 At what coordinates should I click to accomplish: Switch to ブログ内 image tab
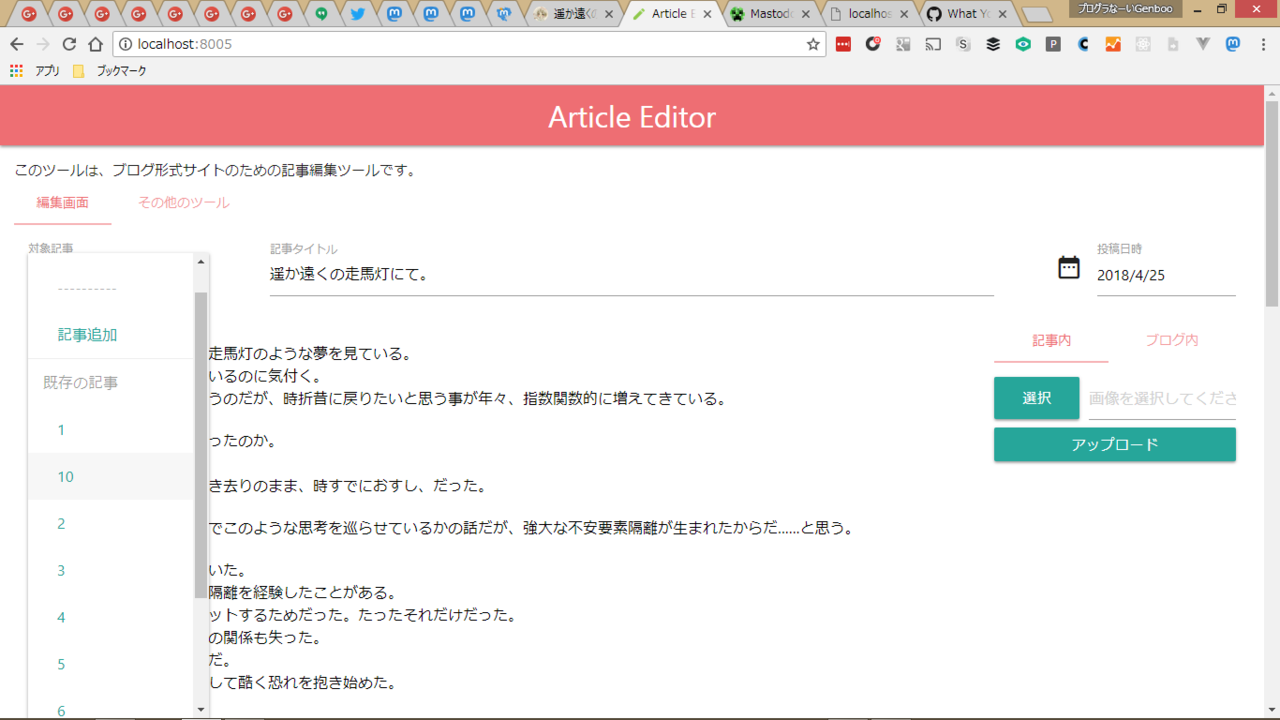coord(1171,340)
